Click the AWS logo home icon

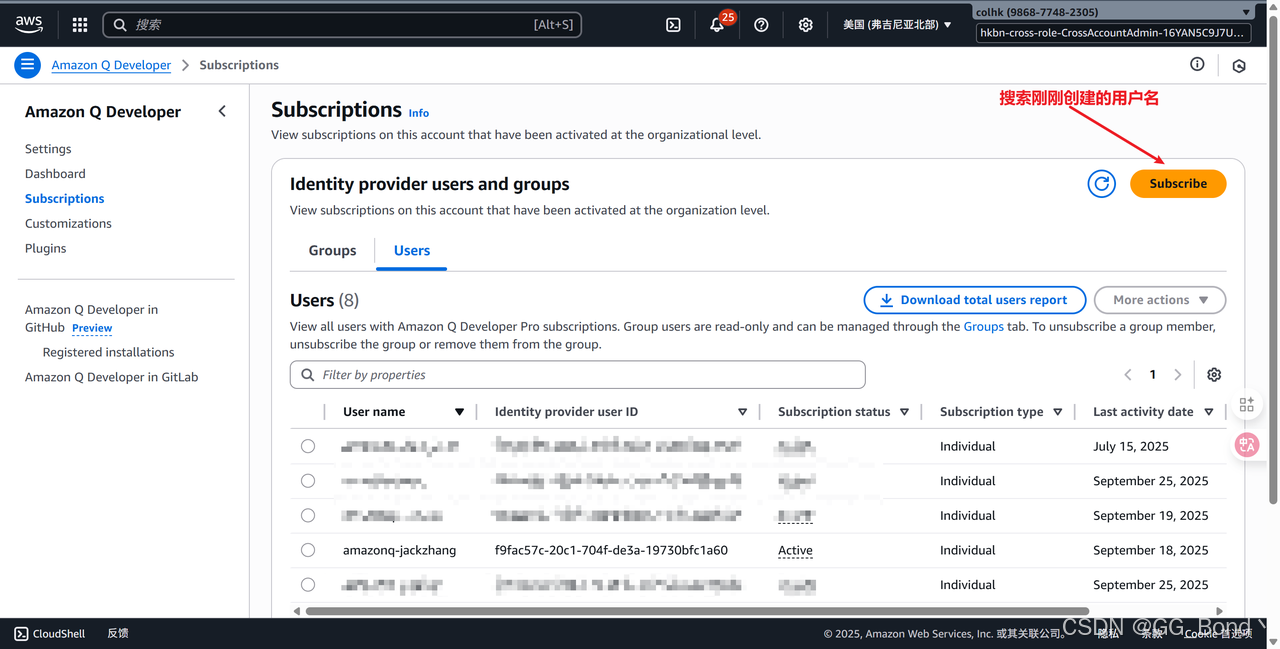click(x=29, y=24)
